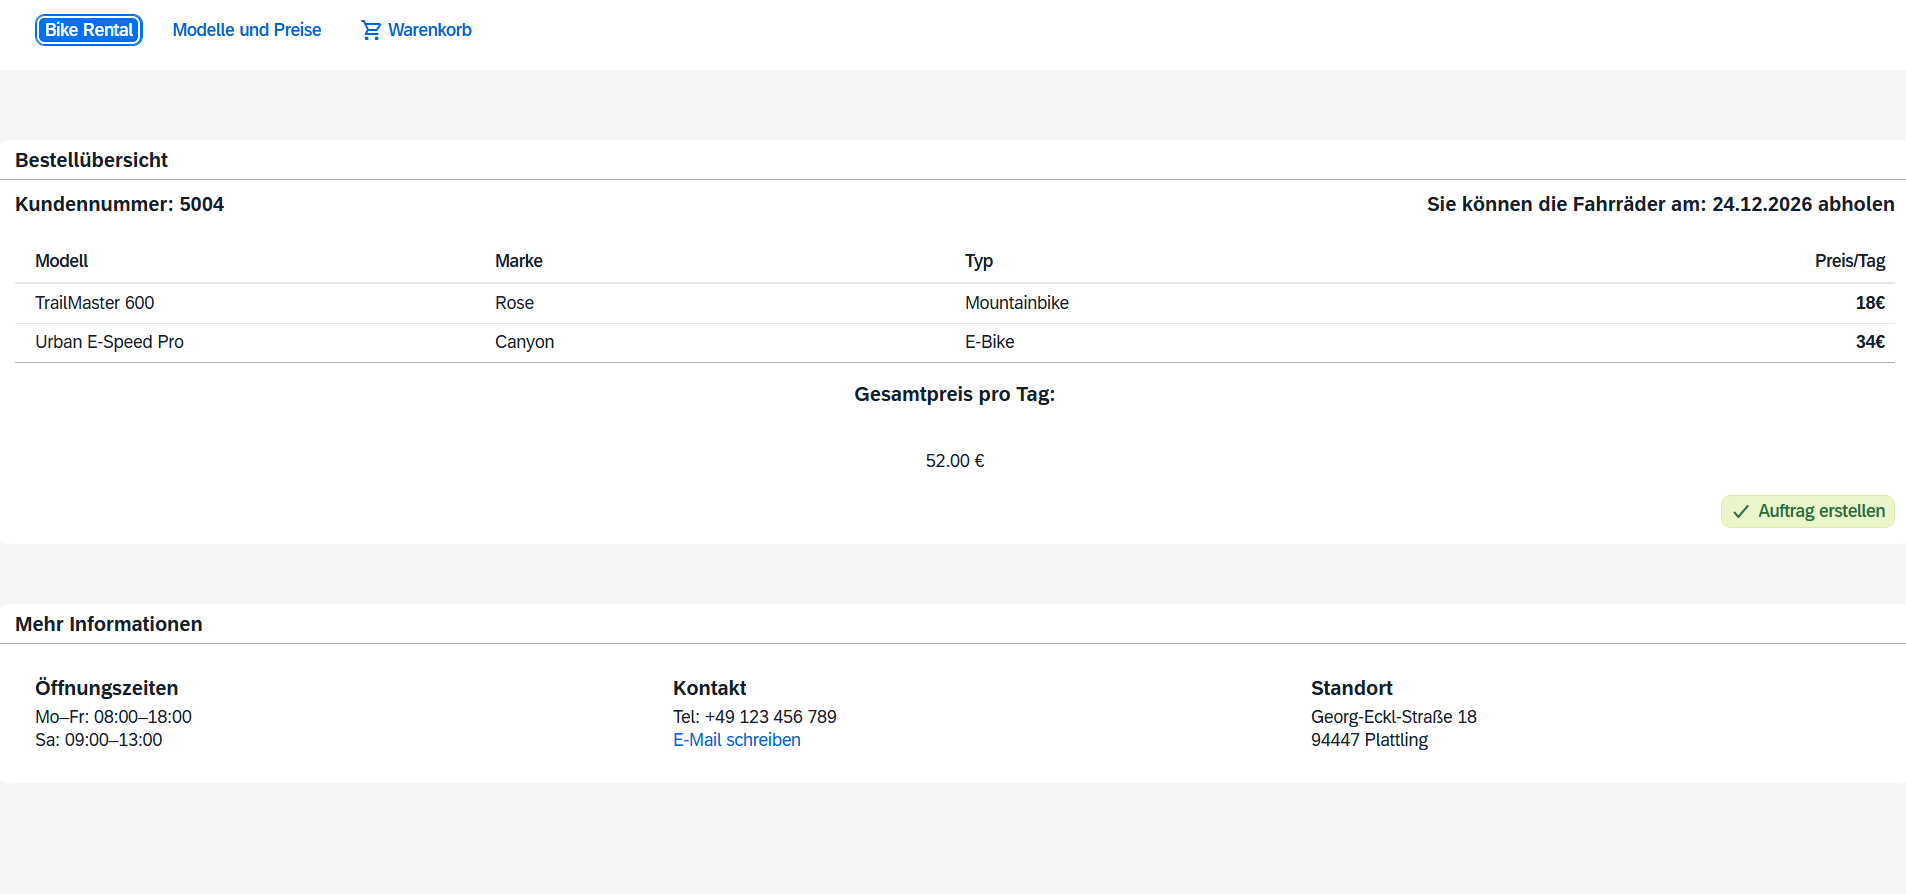This screenshot has height=894, width=1906.
Task: Open the Warenkorb text link
Action: (429, 30)
